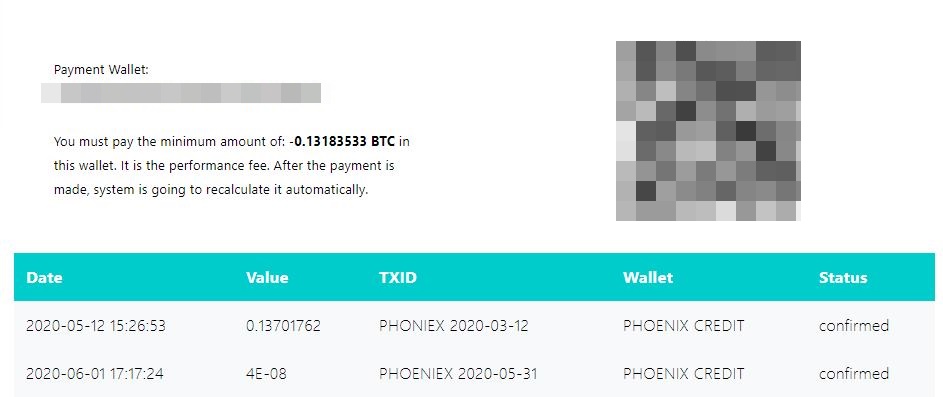Click the Date column header

[x=45, y=277]
